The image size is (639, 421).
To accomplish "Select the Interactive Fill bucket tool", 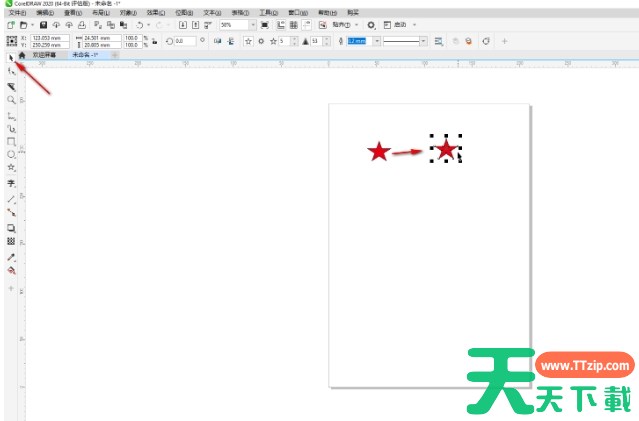I will (x=11, y=270).
